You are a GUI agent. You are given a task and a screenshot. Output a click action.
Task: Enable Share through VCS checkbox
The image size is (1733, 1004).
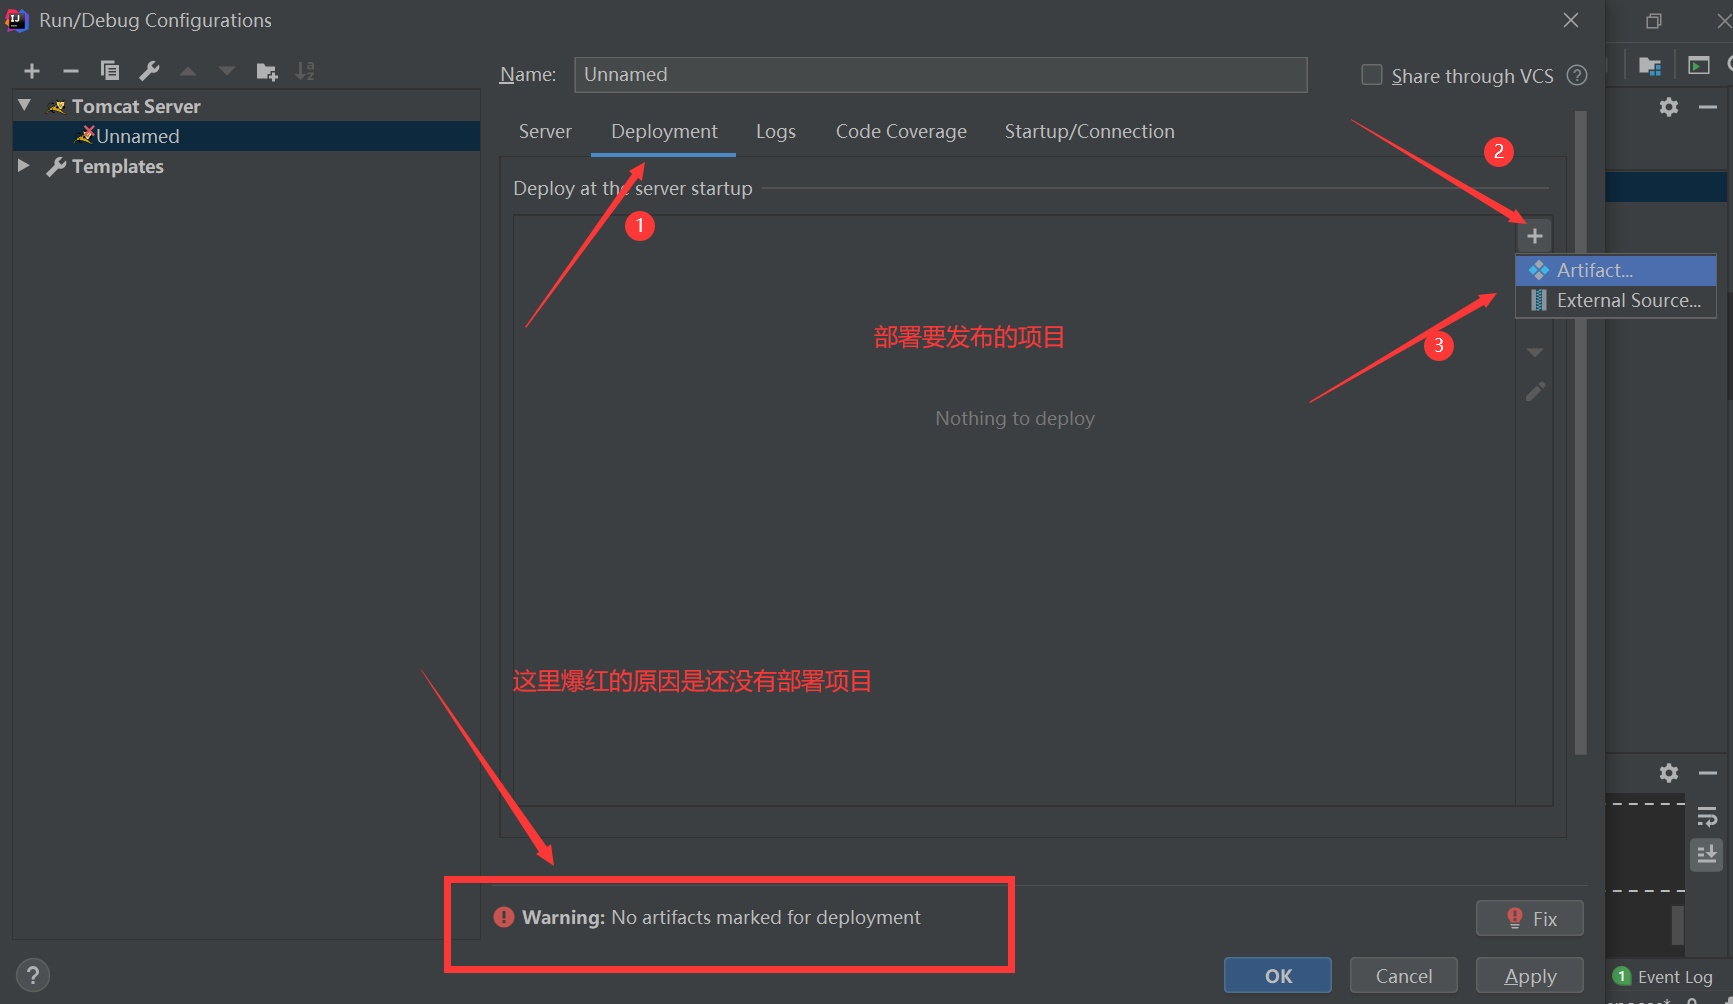click(x=1372, y=75)
